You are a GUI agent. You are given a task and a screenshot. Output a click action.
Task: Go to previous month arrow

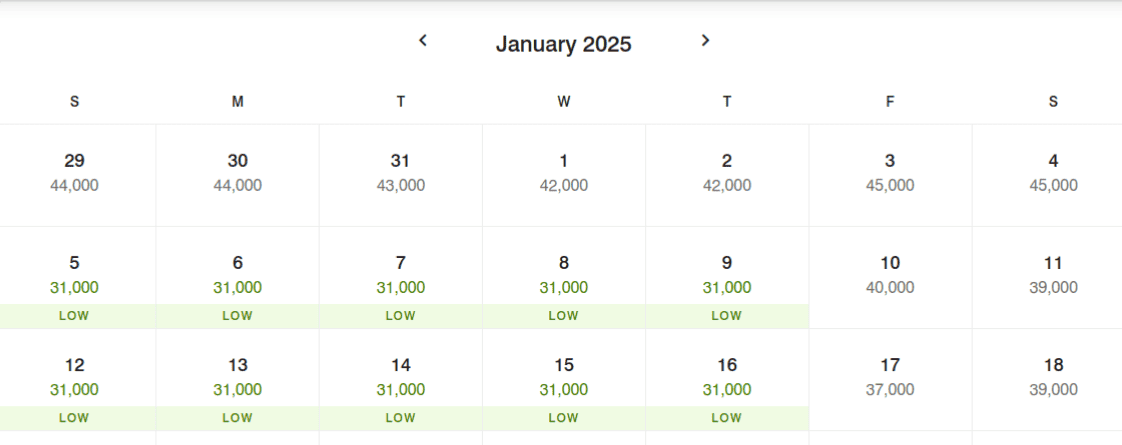pyautogui.click(x=423, y=41)
